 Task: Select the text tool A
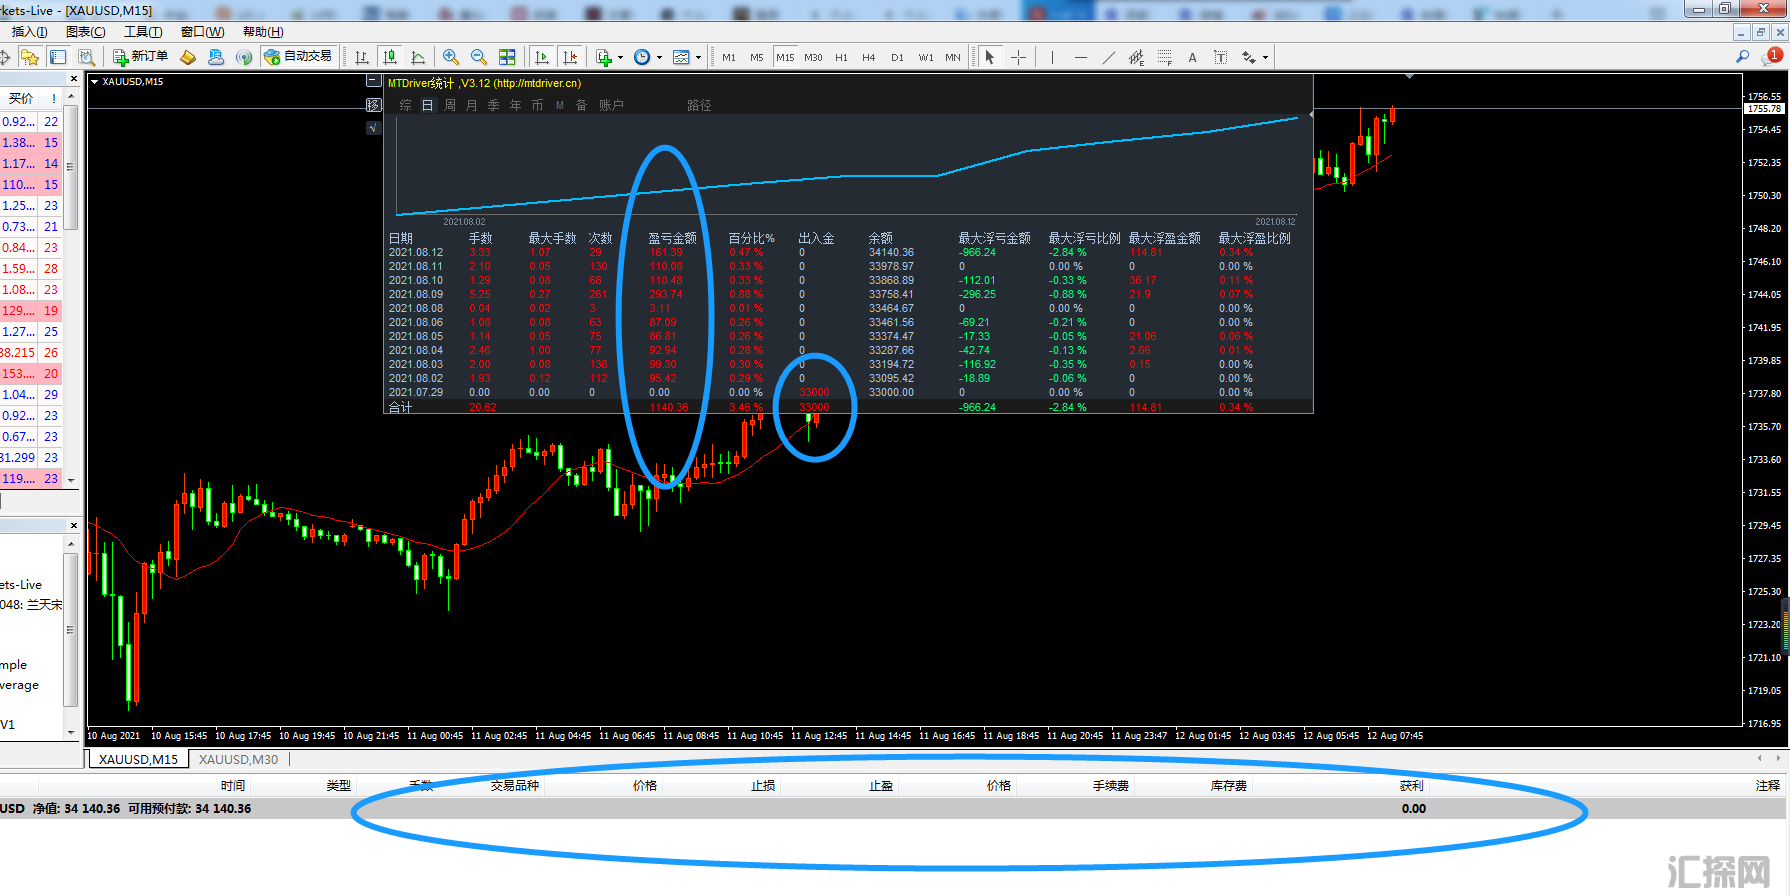click(x=1192, y=57)
